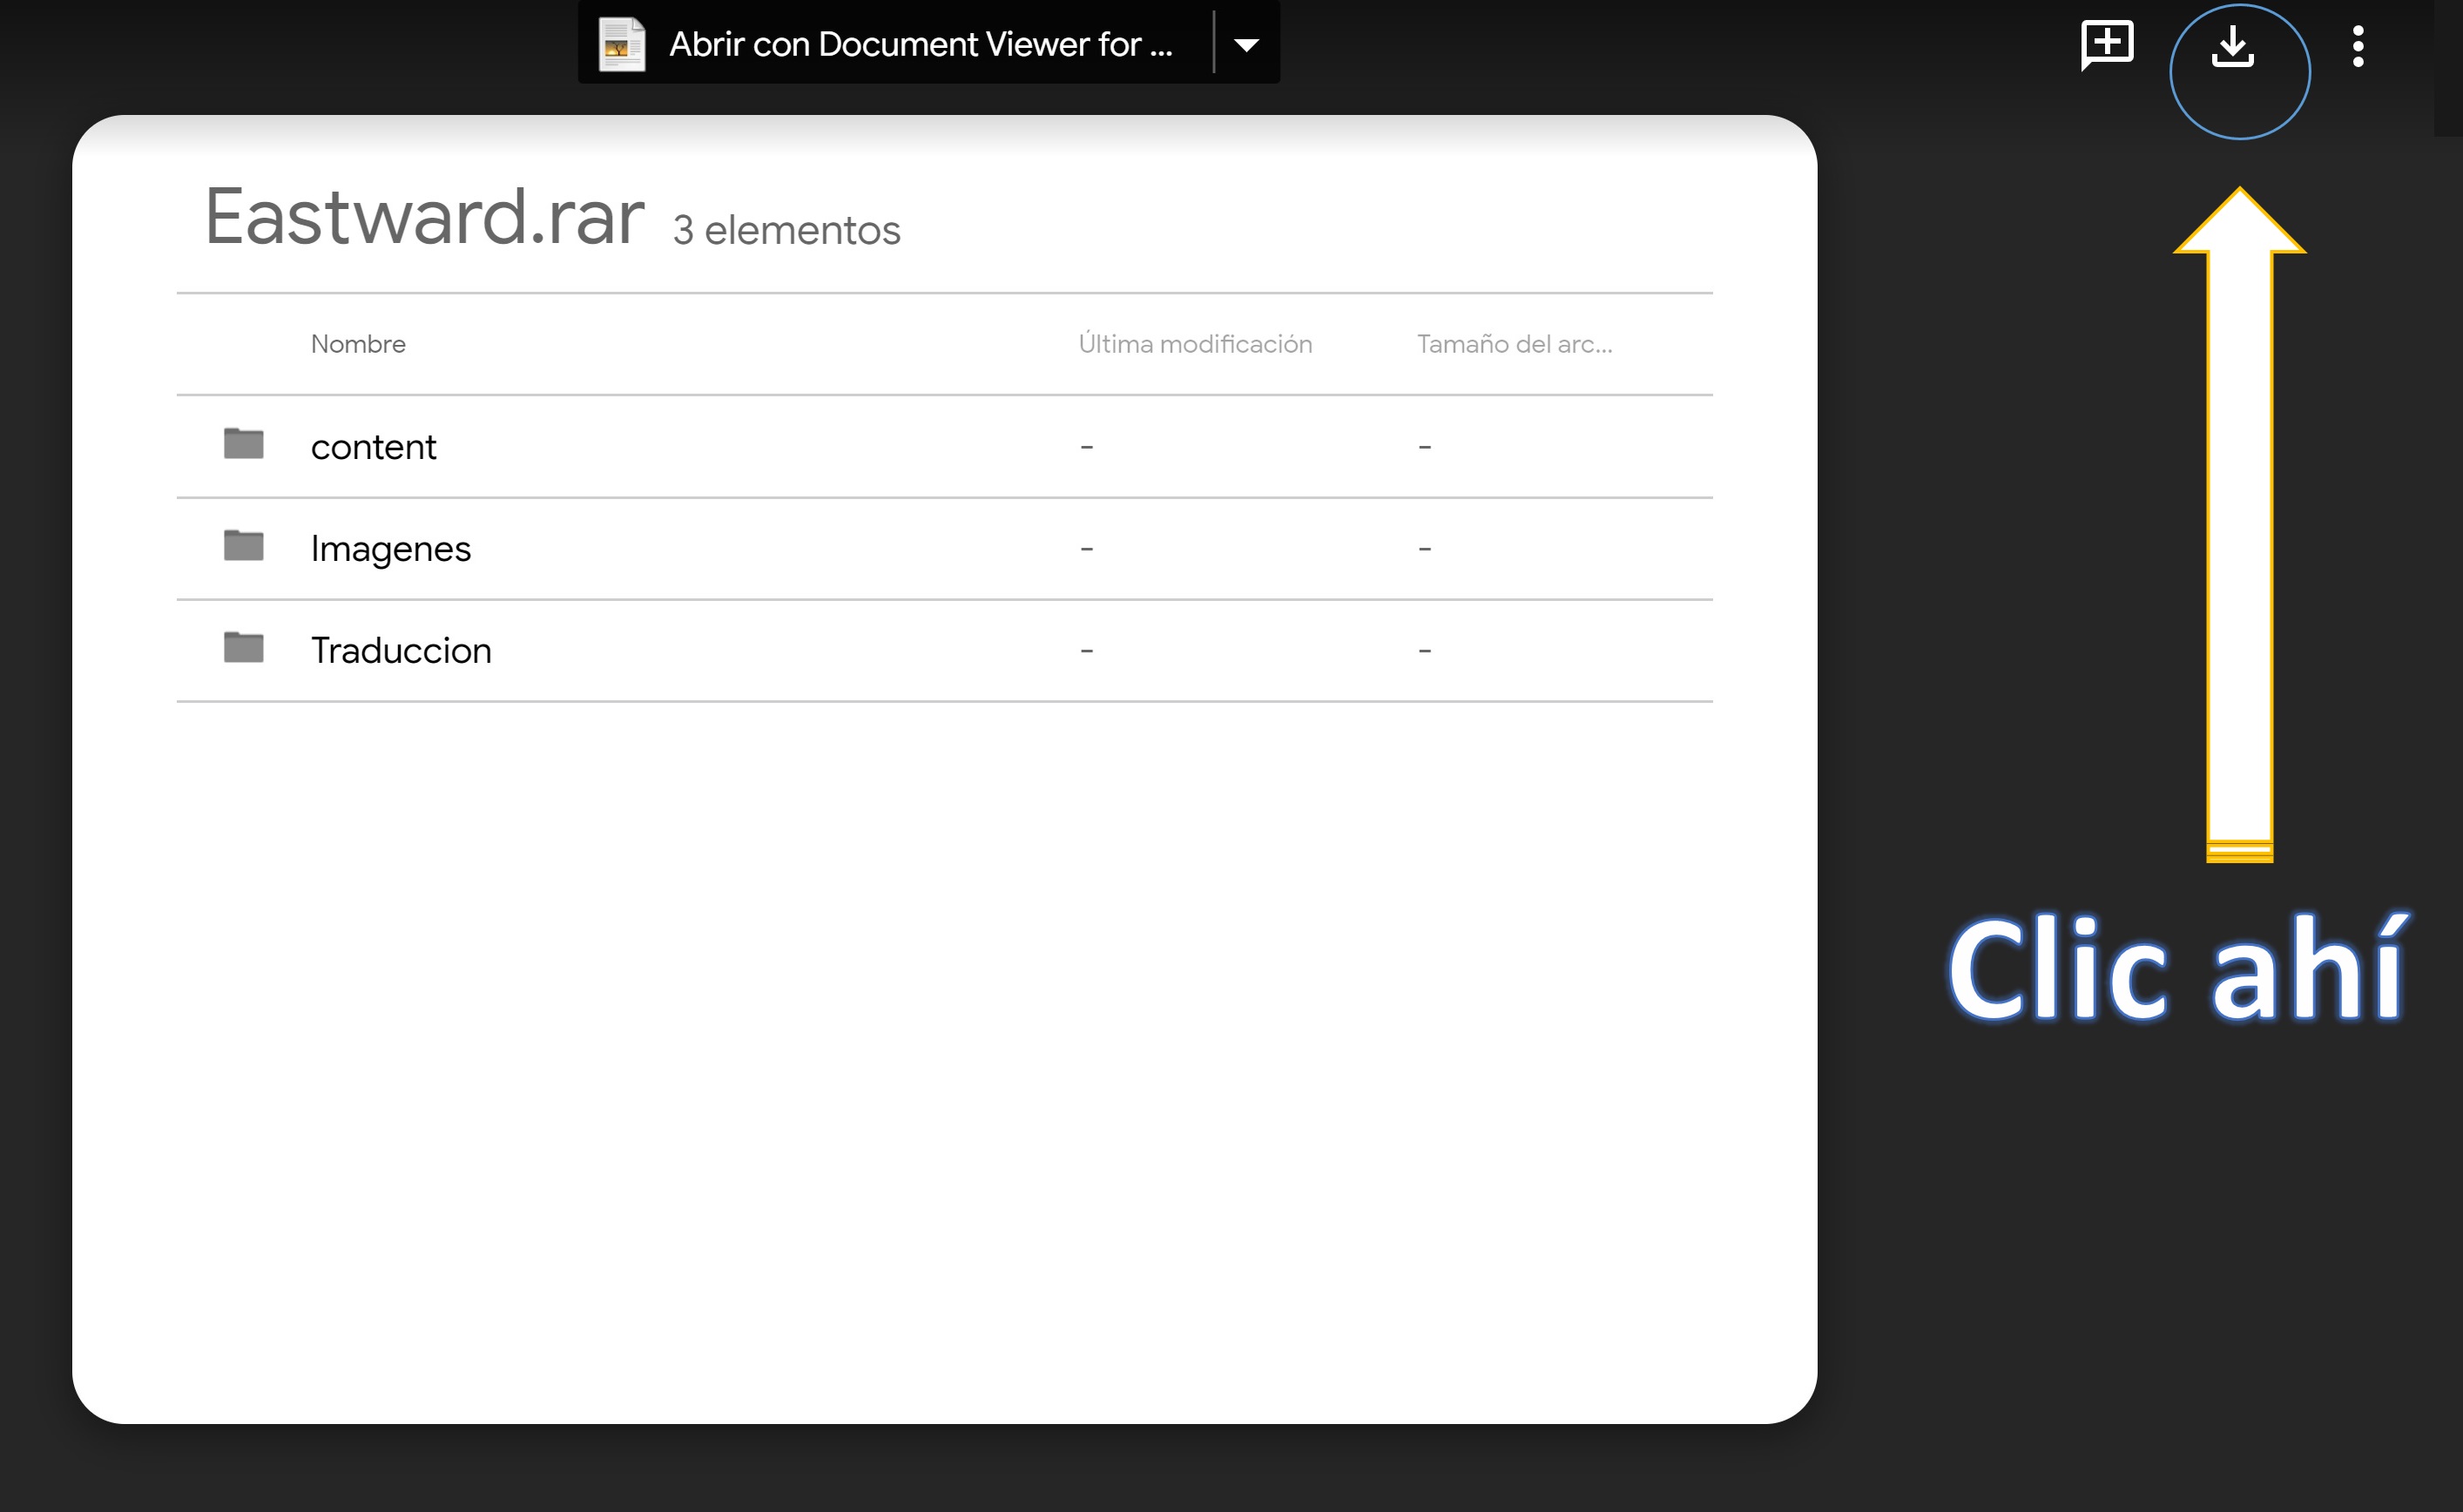Image resolution: width=2463 pixels, height=1512 pixels.
Task: Click the Document Viewer app icon
Action: [622, 44]
